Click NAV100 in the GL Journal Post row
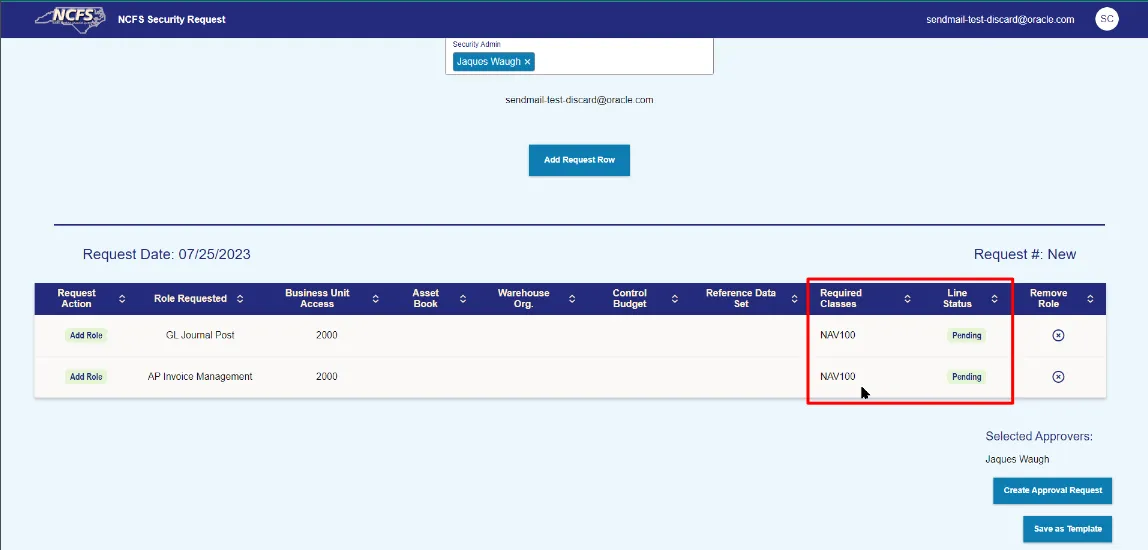1148x550 pixels. pyautogui.click(x=838, y=335)
